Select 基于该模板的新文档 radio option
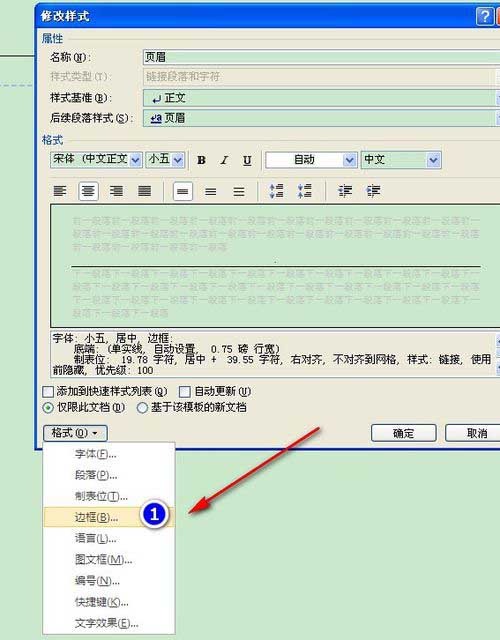 pos(142,408)
